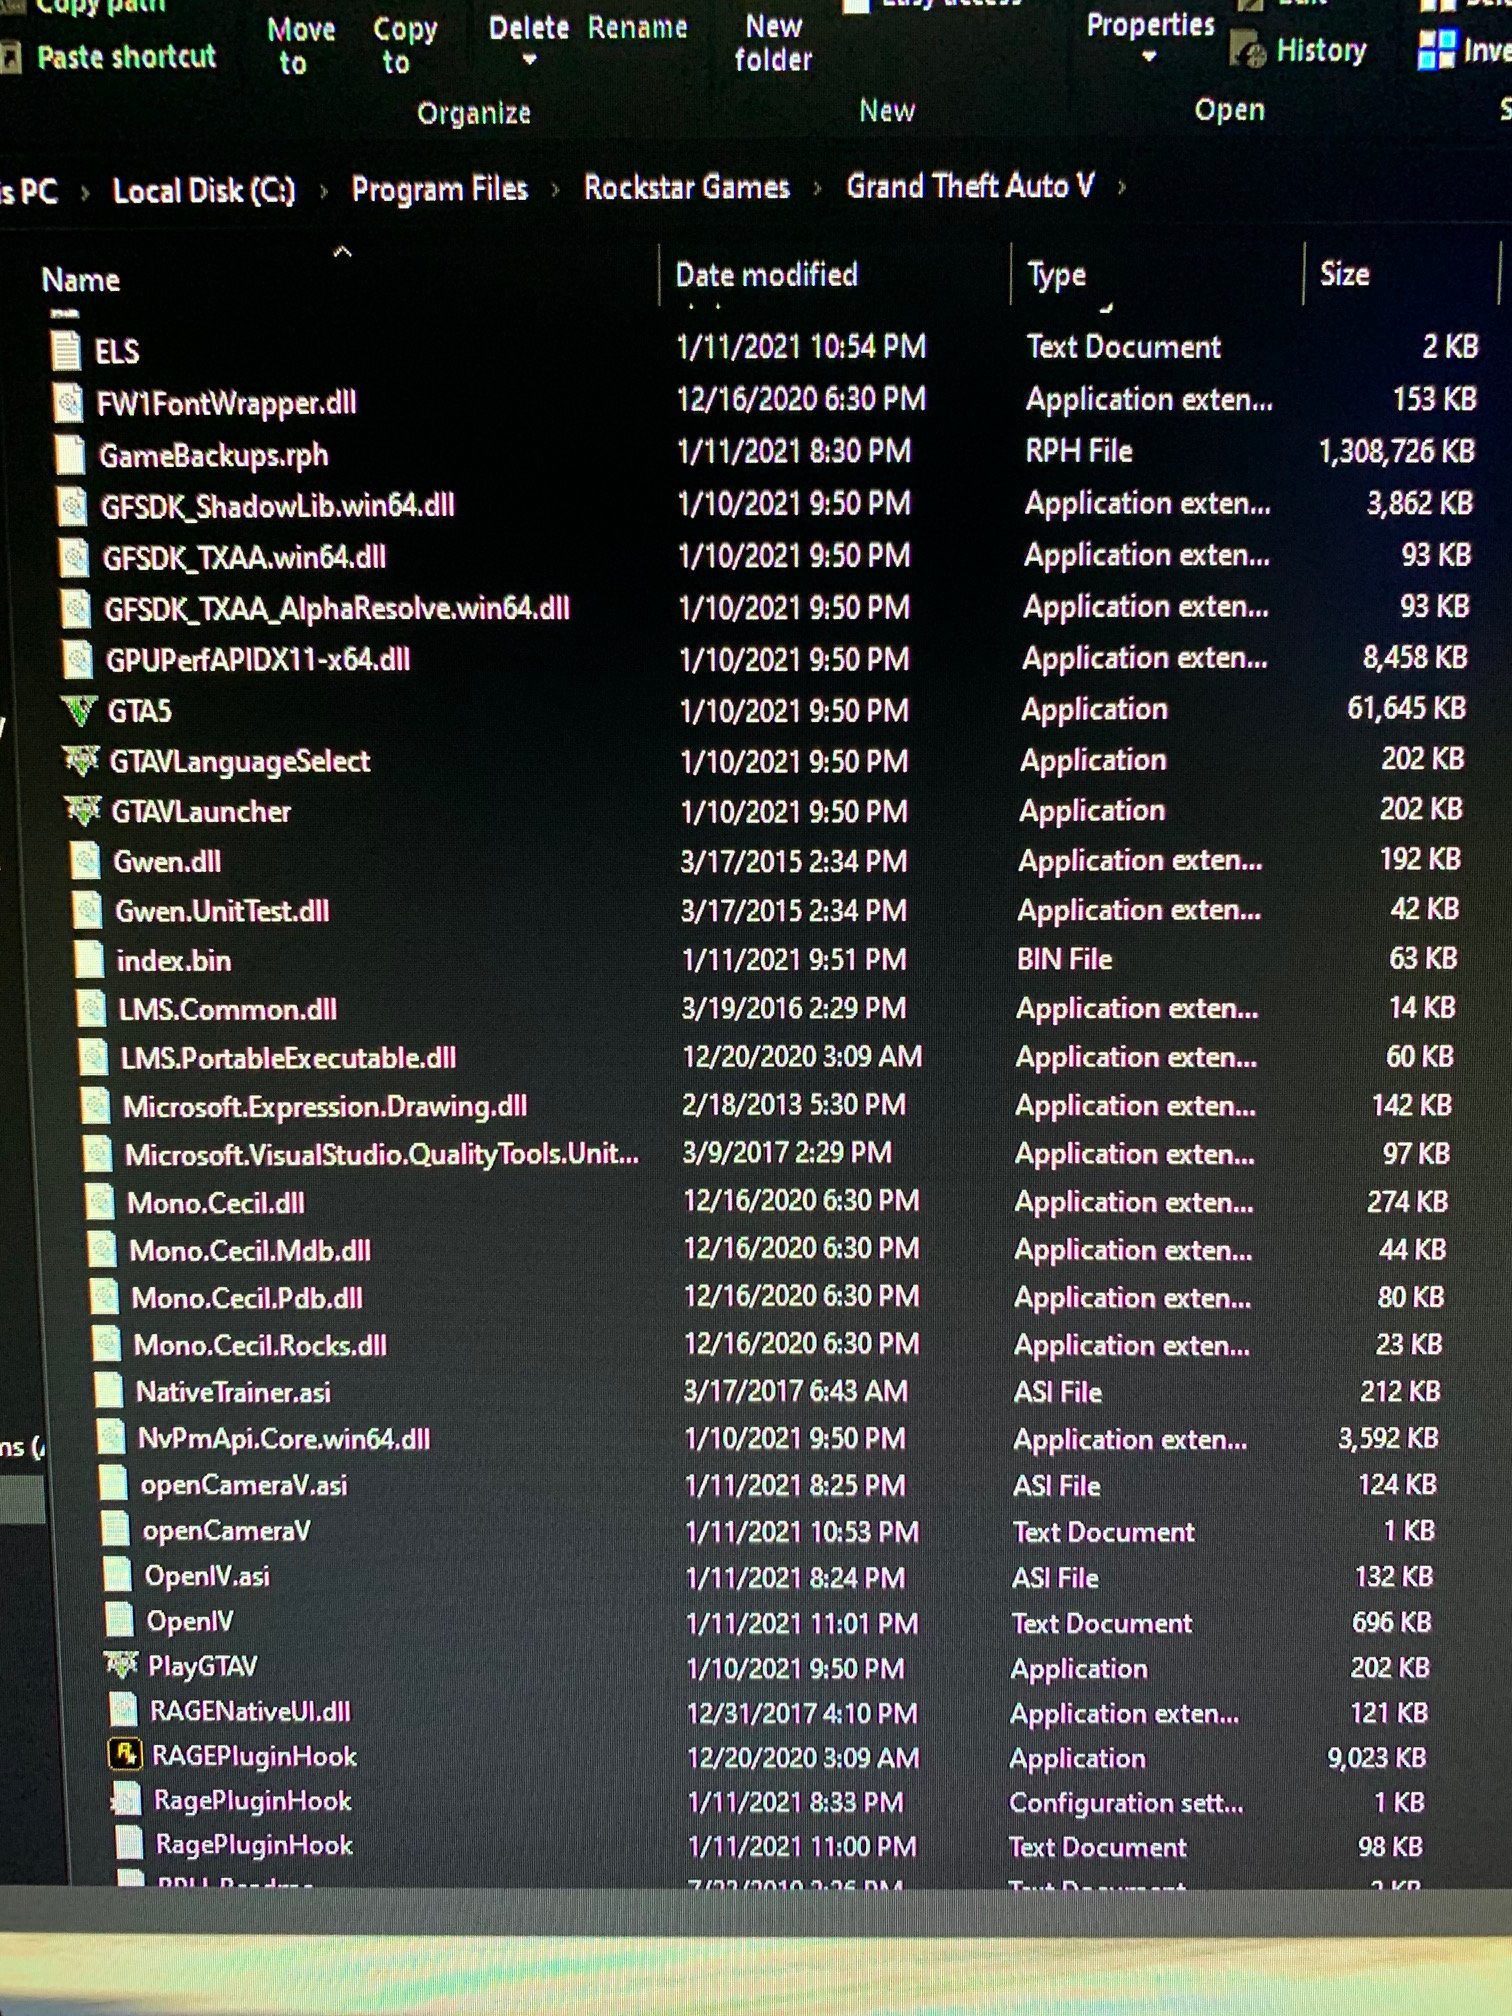Click the Copy to button
The height and width of the screenshot is (2016, 1512).
tap(404, 45)
